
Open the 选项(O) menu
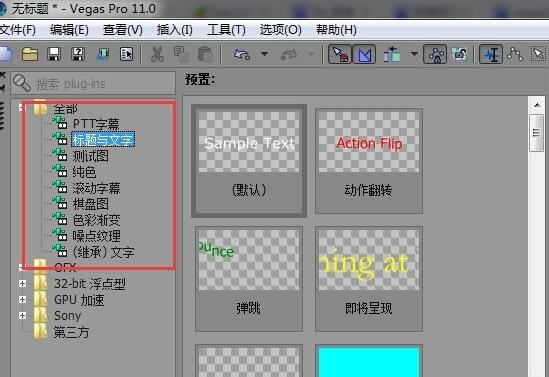[x=280, y=30]
